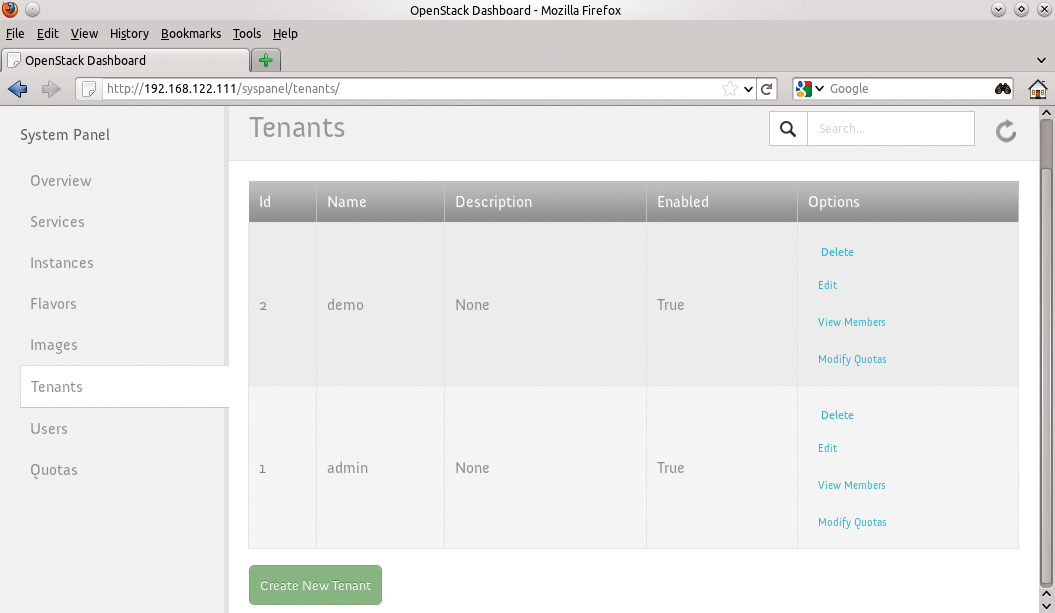
Task: Click the tenant search magnifier icon
Action: [787, 128]
